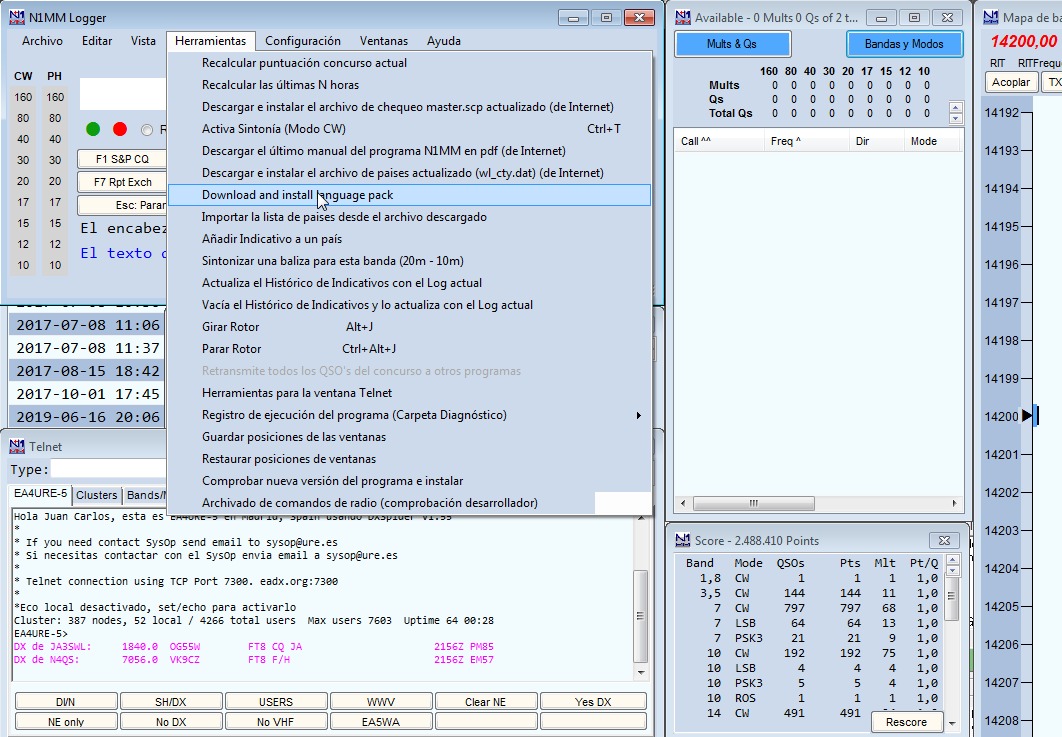Open the Archivo menu
The image size is (1062, 737).
[42, 41]
